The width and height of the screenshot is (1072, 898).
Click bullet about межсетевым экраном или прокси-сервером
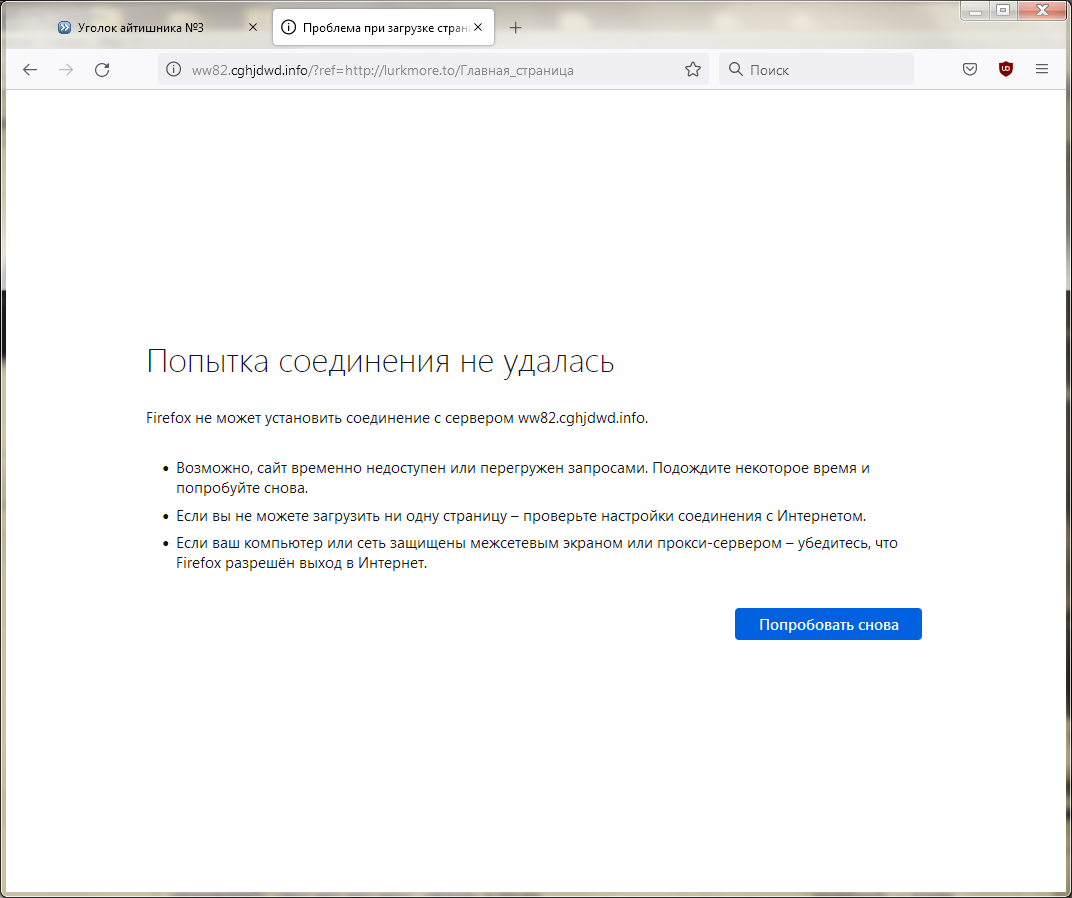537,553
